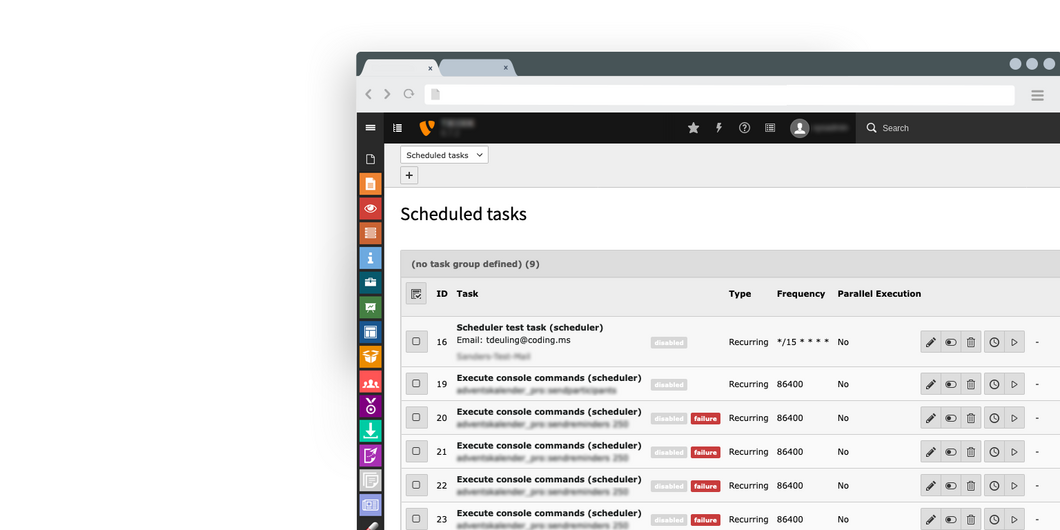Open the browser hamburger menu
This screenshot has height=530, width=1060.
coord(1037,95)
